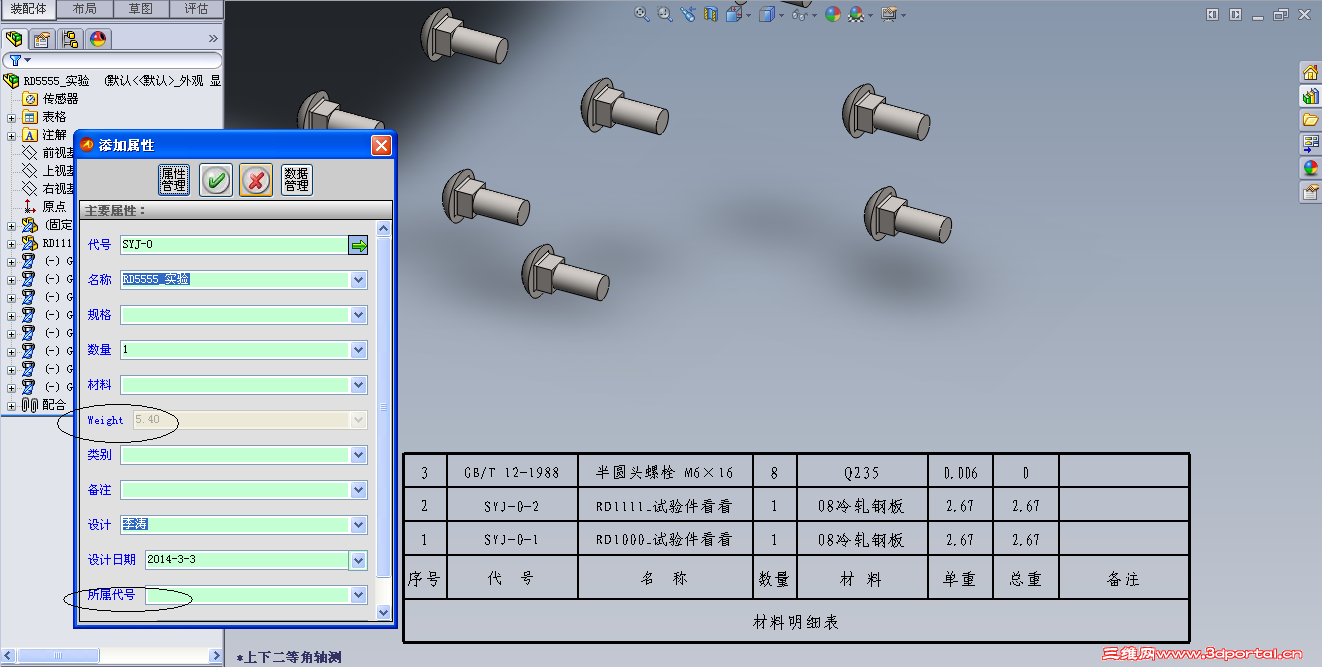Screen dimensions: 1322x667
Task: Switch to ConfigurationManager panel tab
Action: click(x=70, y=39)
